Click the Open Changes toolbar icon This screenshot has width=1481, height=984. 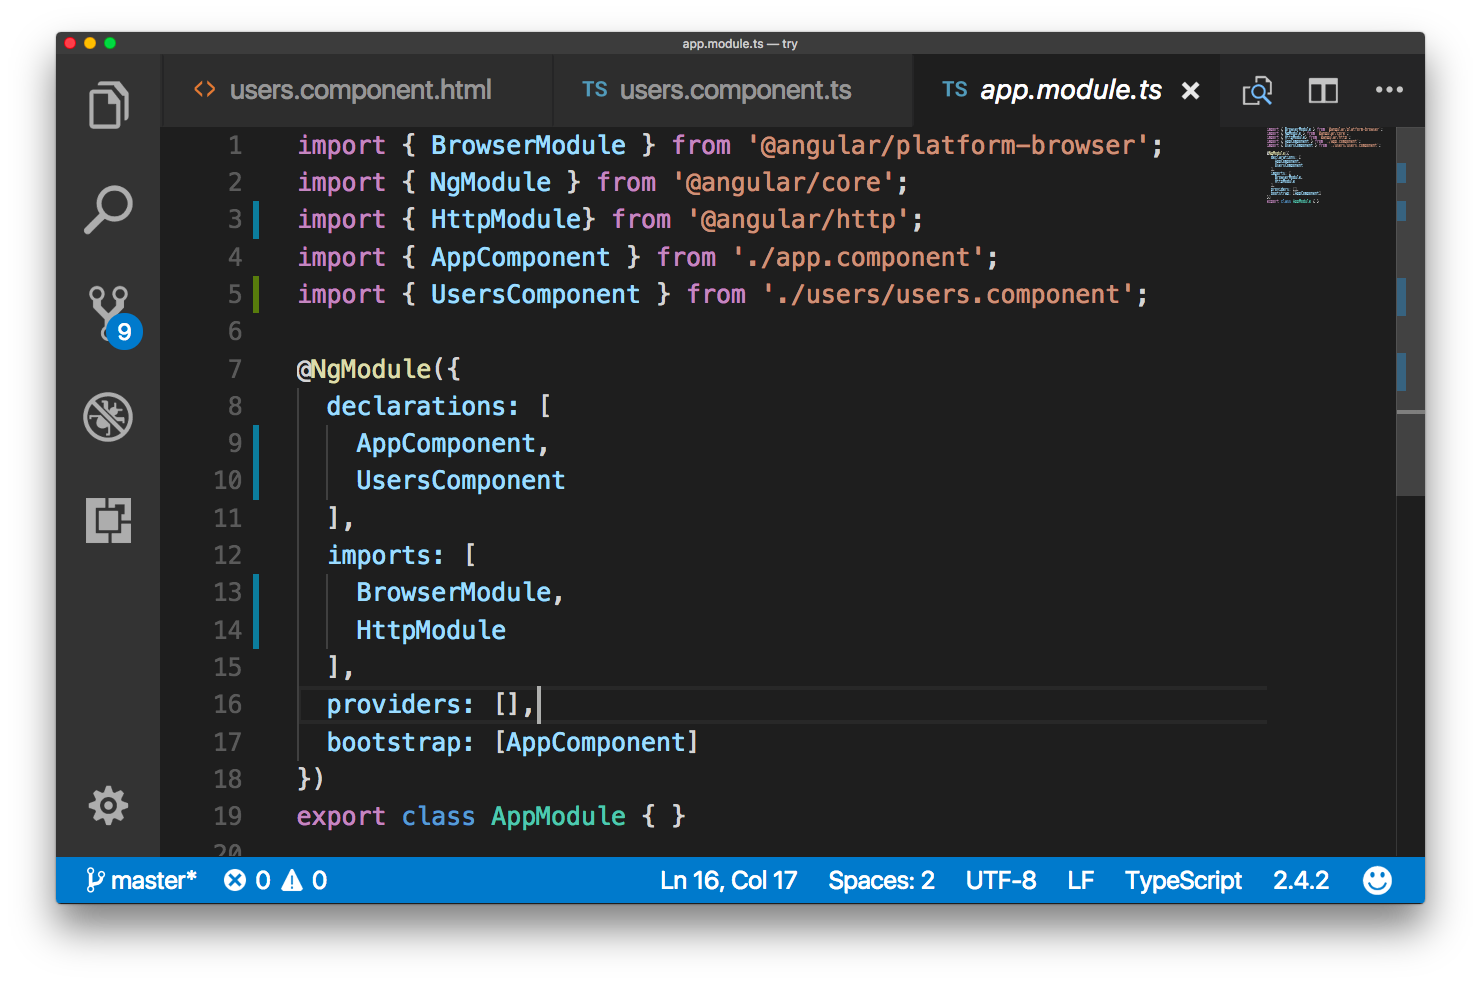click(x=1257, y=90)
